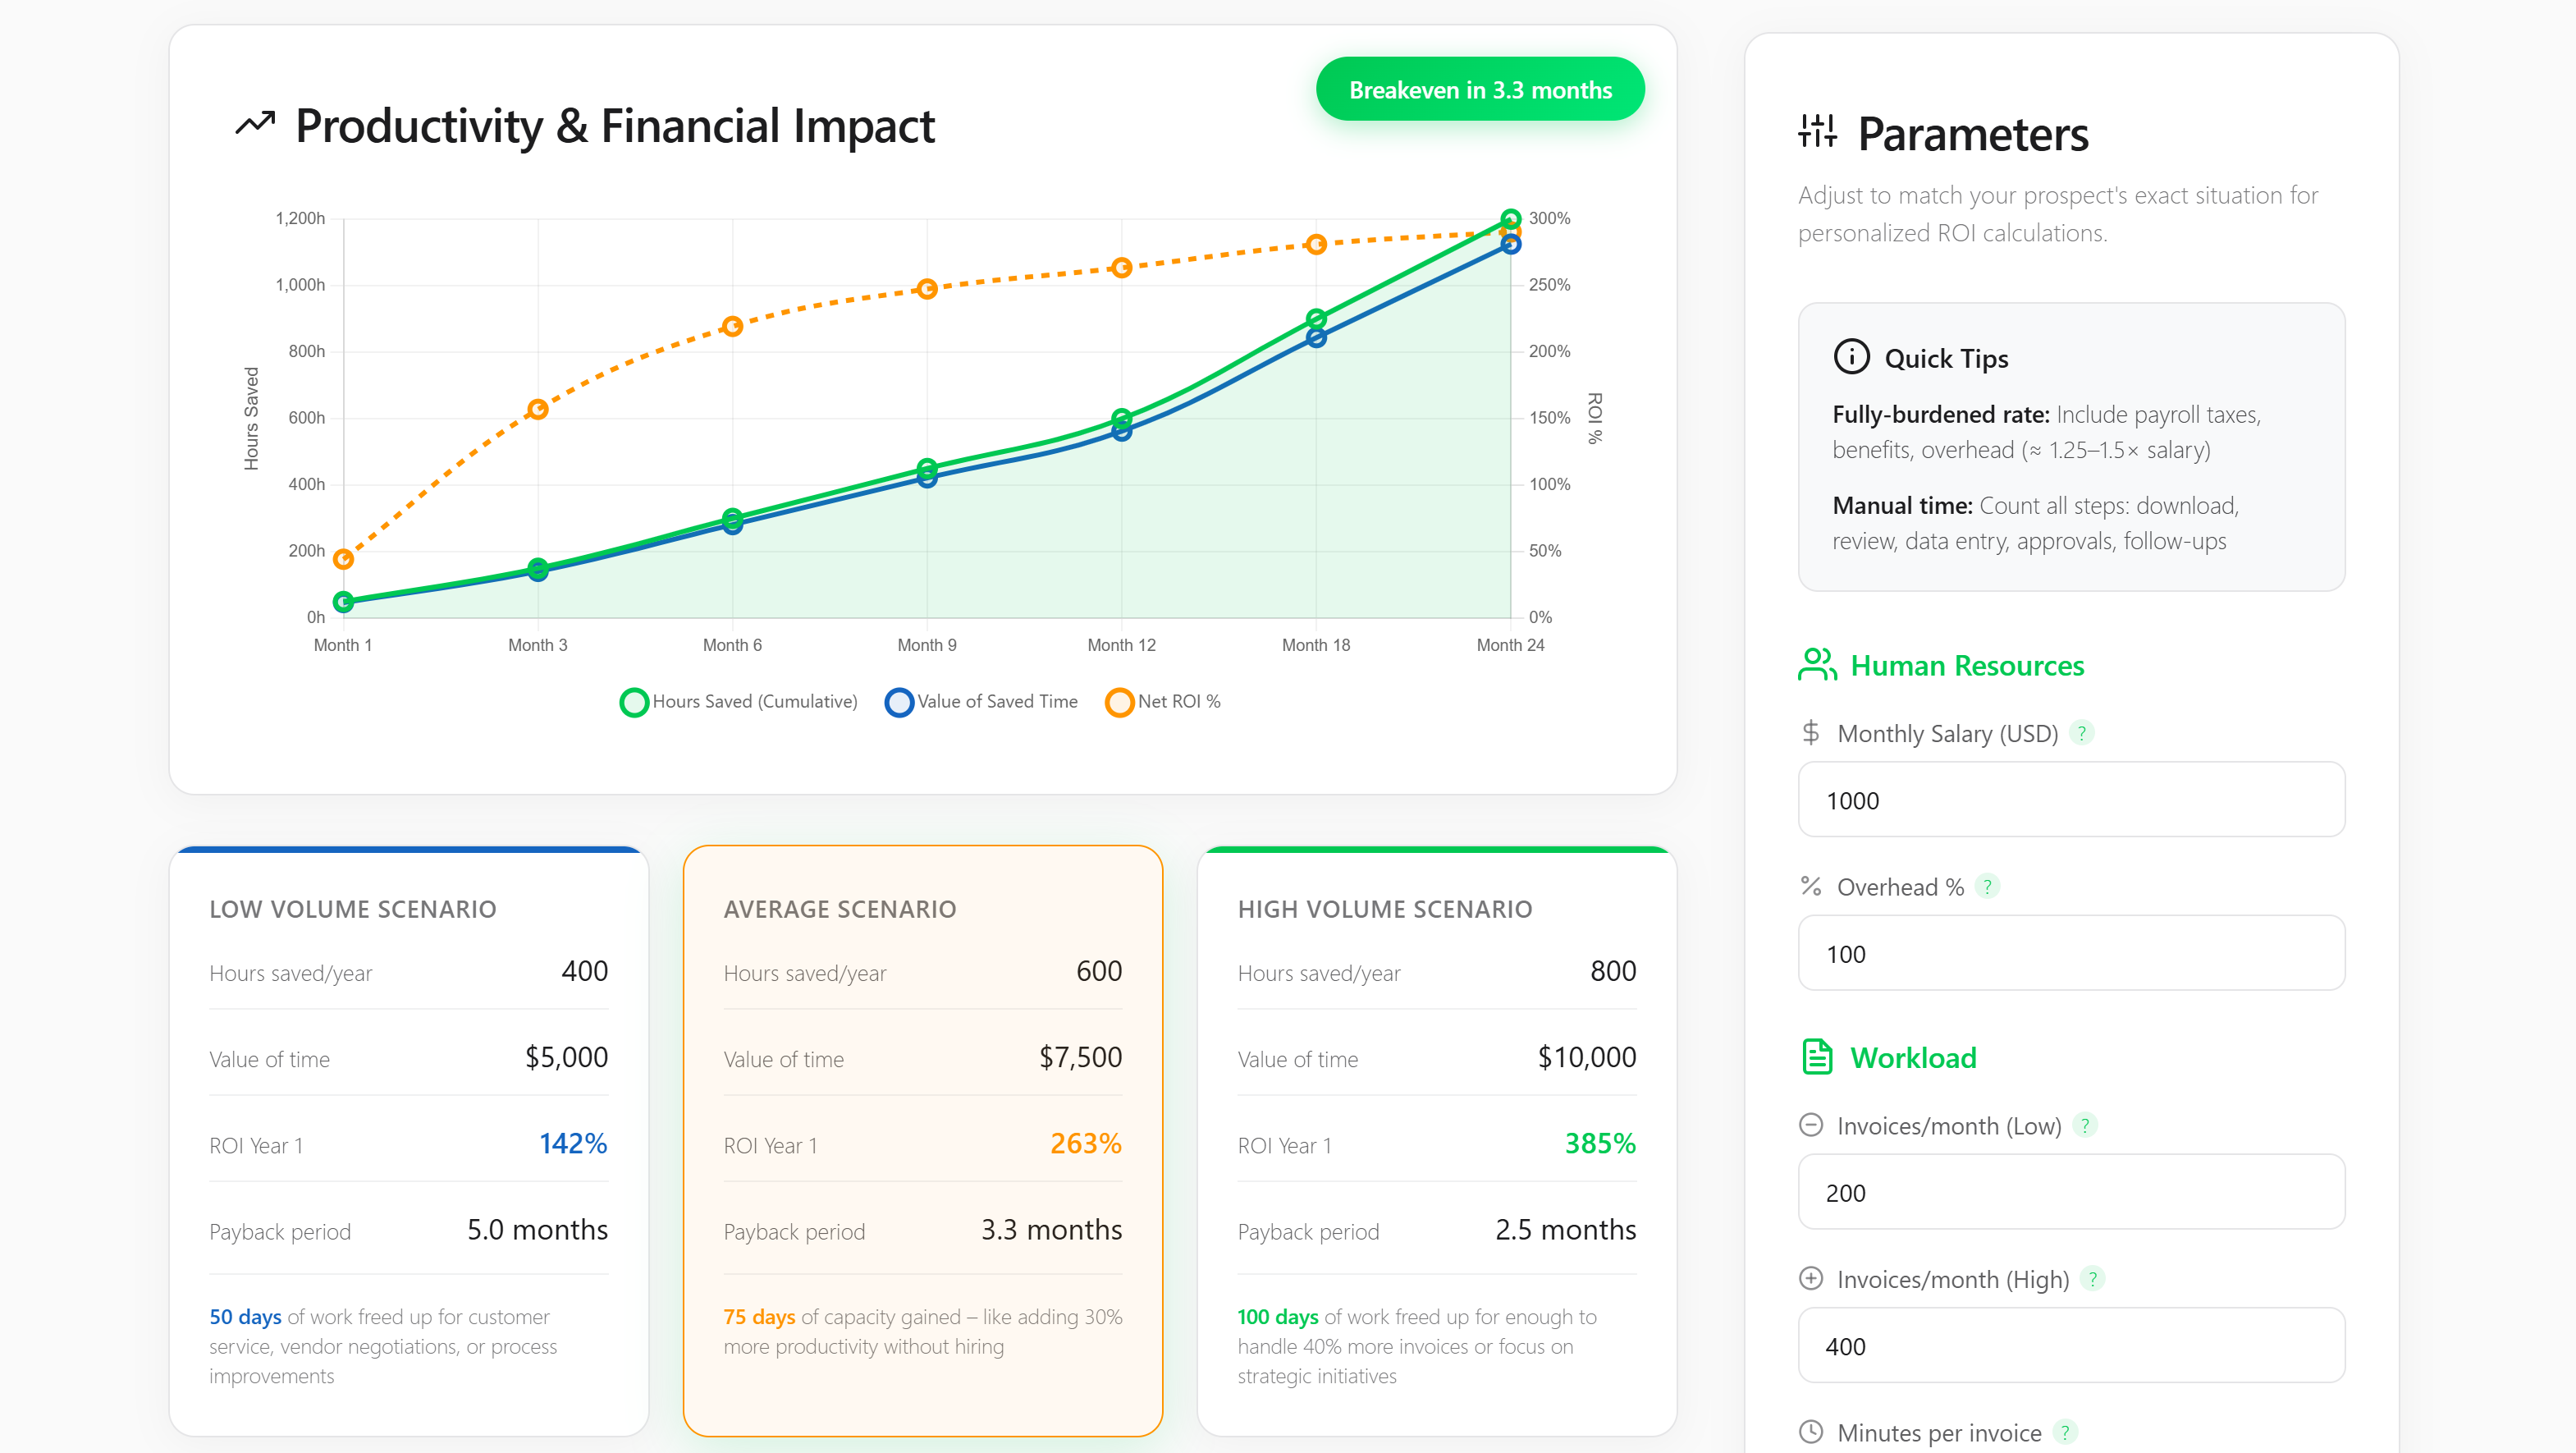The height and width of the screenshot is (1453, 2576).
Task: Toggle Value of Saved Time legend series
Action: tap(981, 702)
